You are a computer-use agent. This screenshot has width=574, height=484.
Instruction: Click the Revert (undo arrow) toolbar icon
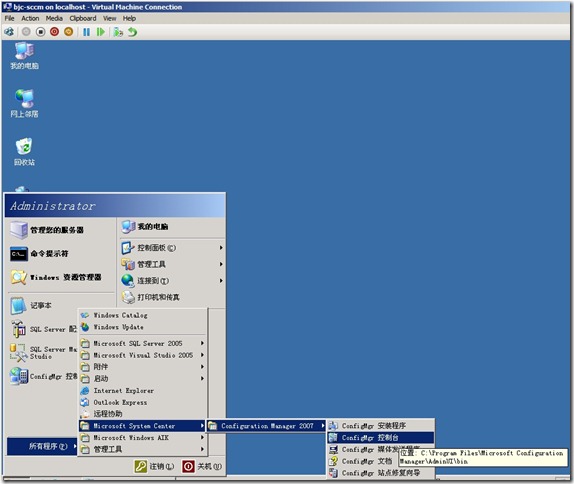click(x=132, y=32)
